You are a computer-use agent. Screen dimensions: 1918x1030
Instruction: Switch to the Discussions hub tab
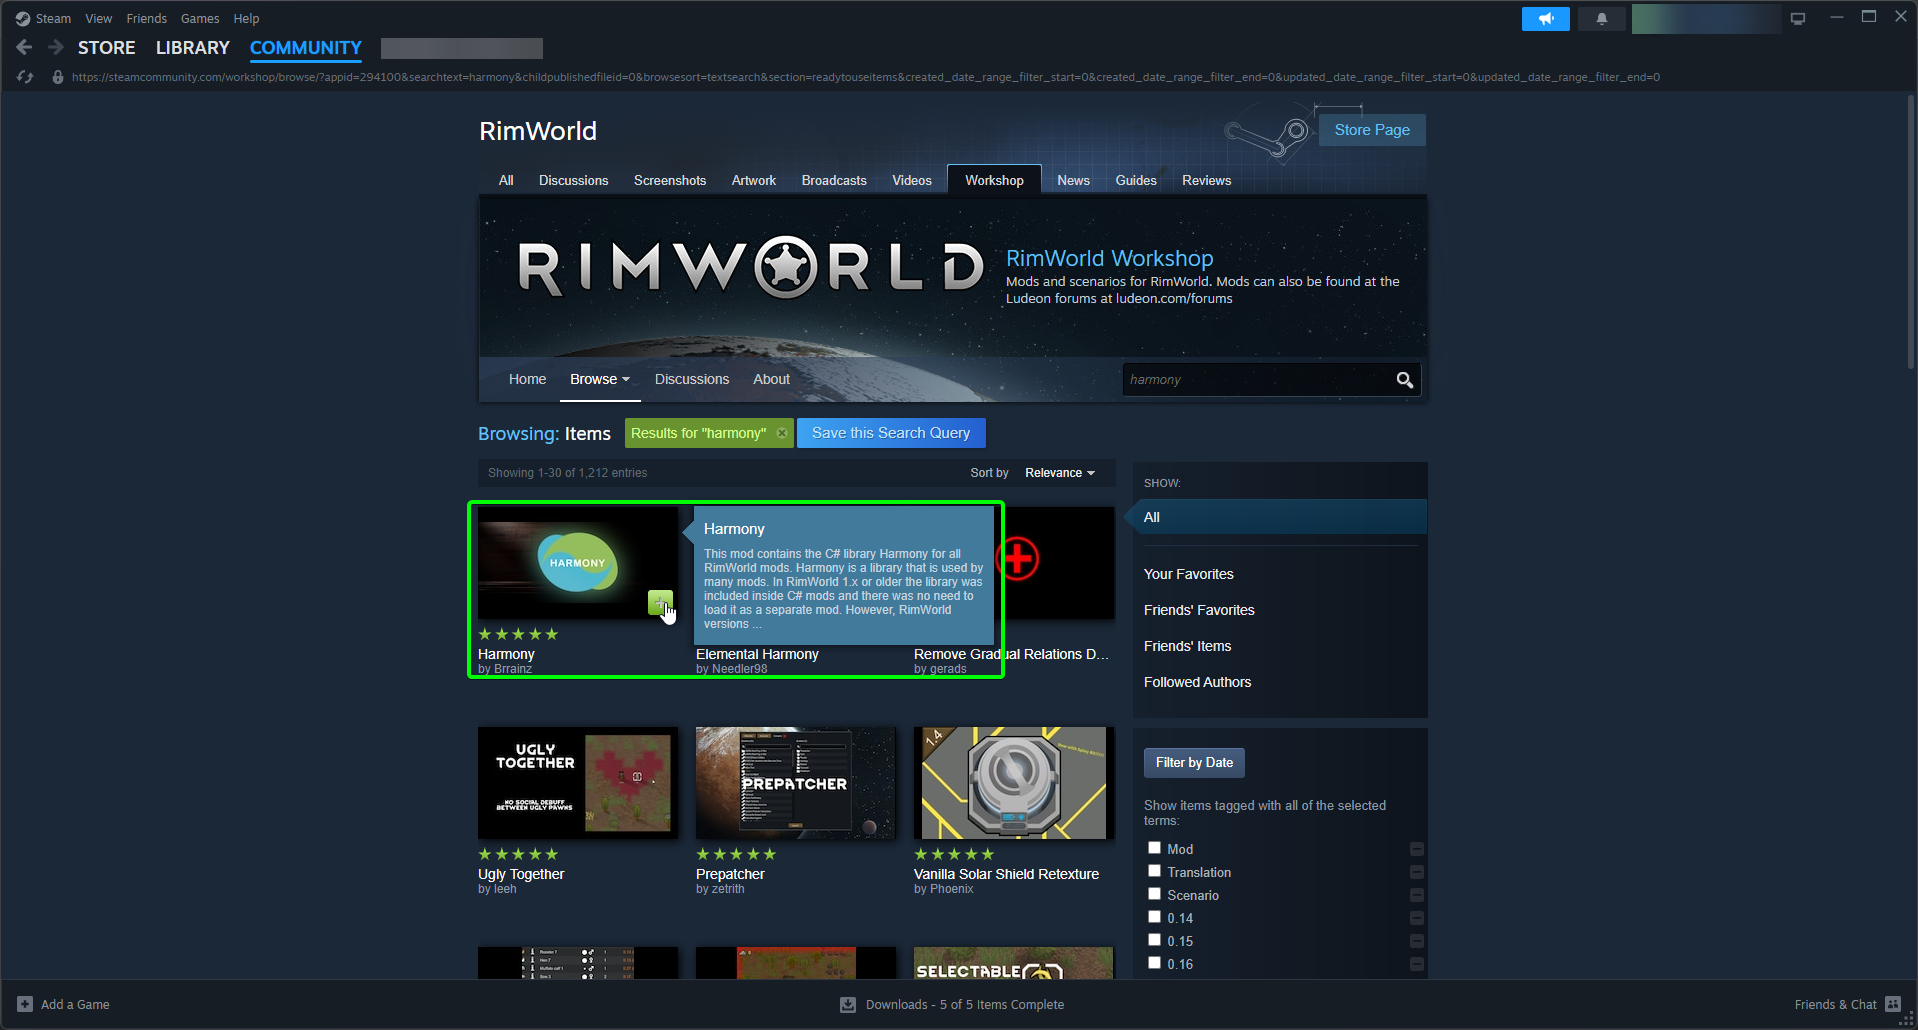tap(573, 180)
